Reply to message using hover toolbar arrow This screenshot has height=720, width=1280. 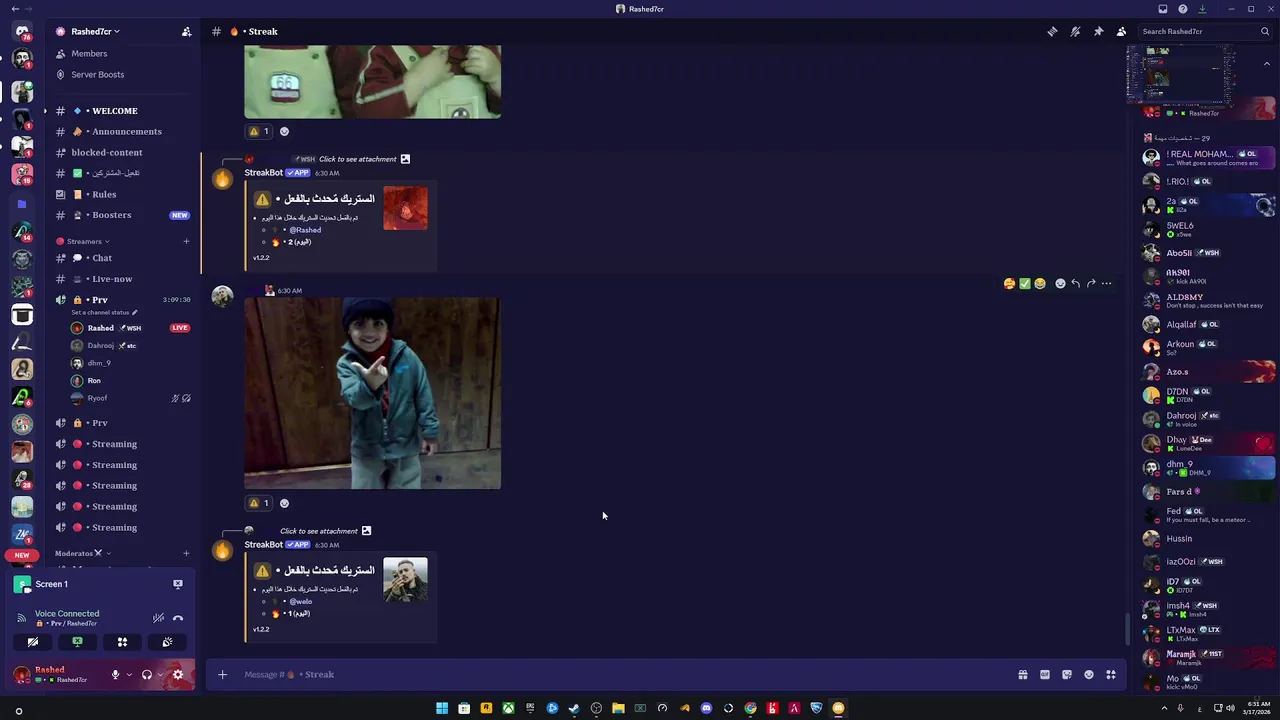pyautogui.click(x=1075, y=283)
